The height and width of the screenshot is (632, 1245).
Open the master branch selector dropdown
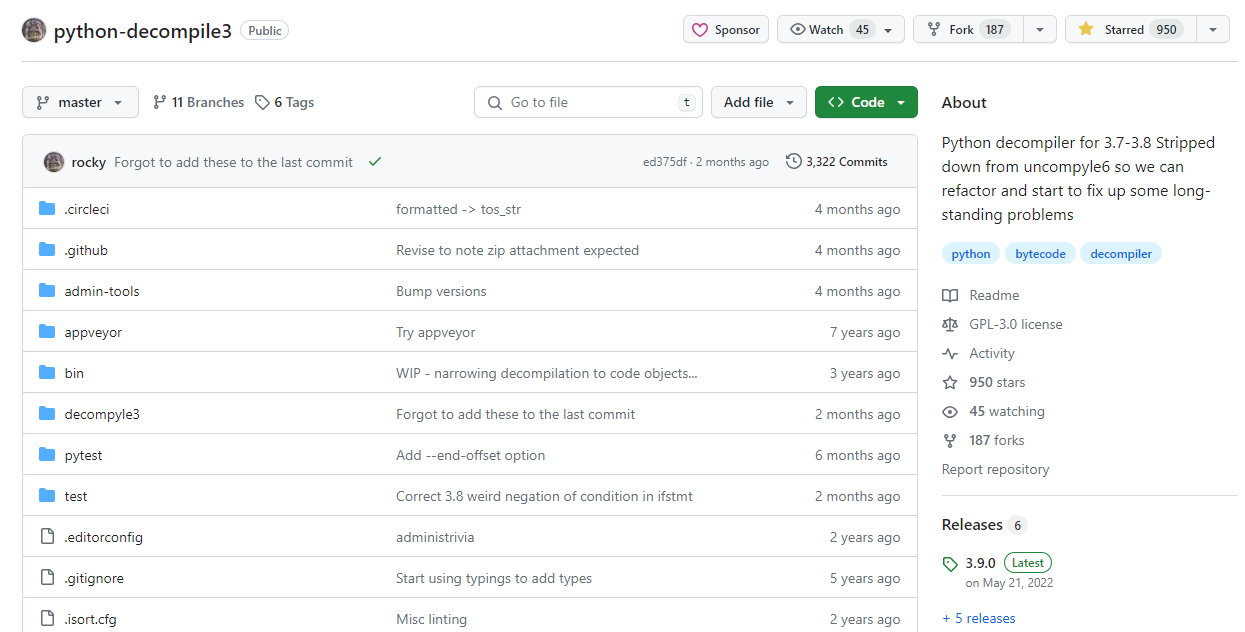(80, 102)
